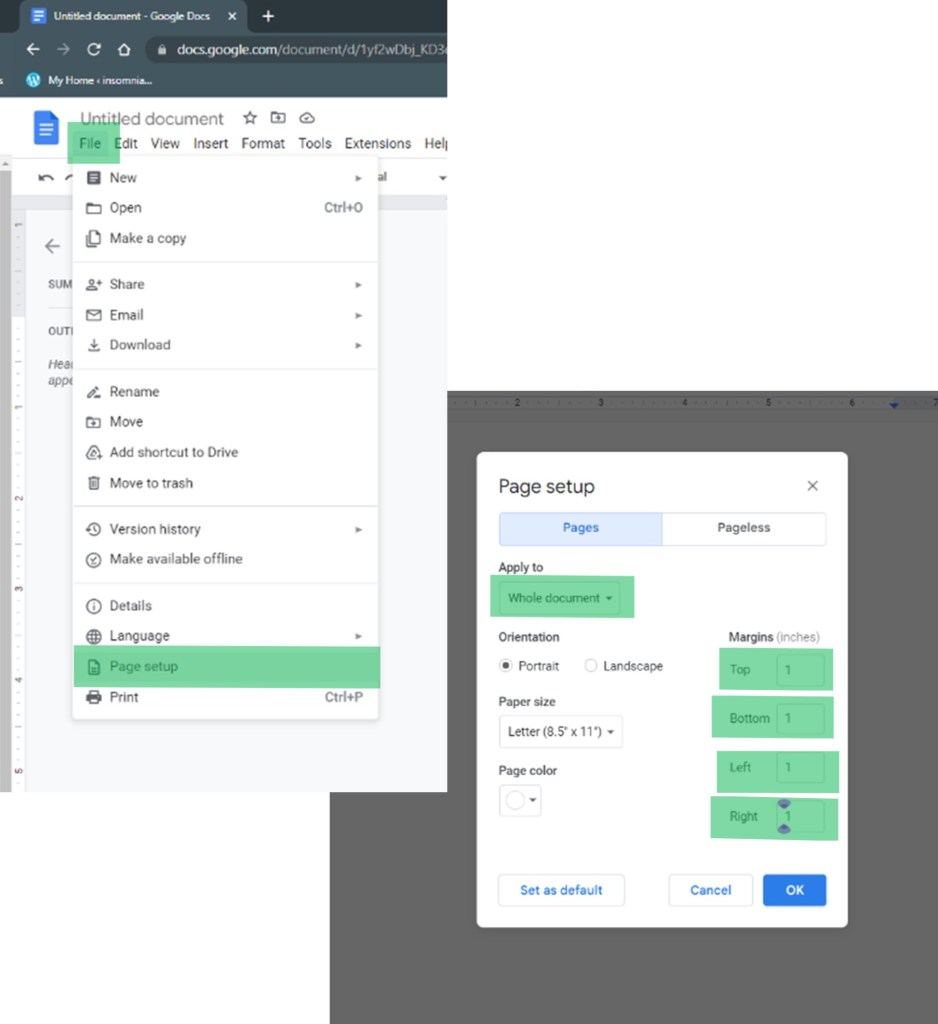
Task: Close the document outline with back arrow
Action: click(52, 246)
